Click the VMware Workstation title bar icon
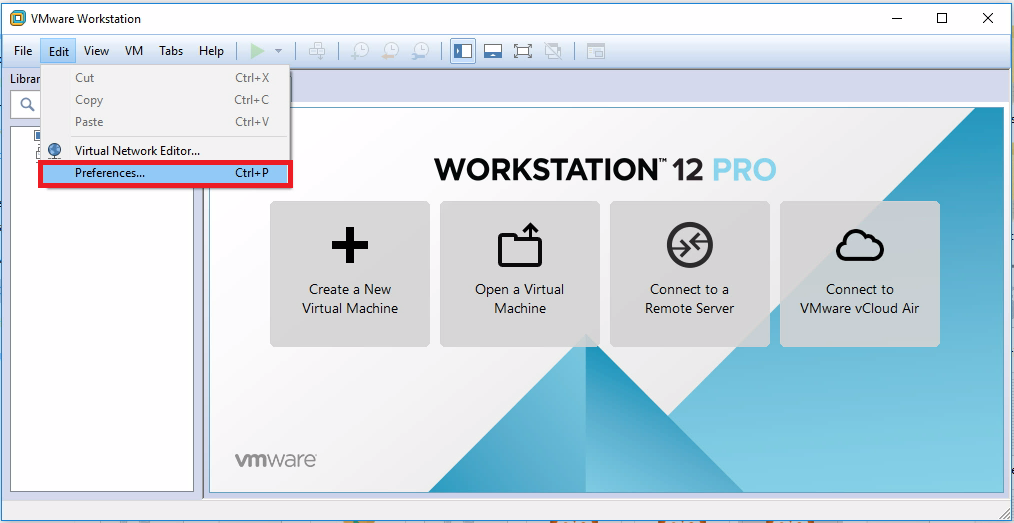This screenshot has width=1014, height=523. (17, 19)
